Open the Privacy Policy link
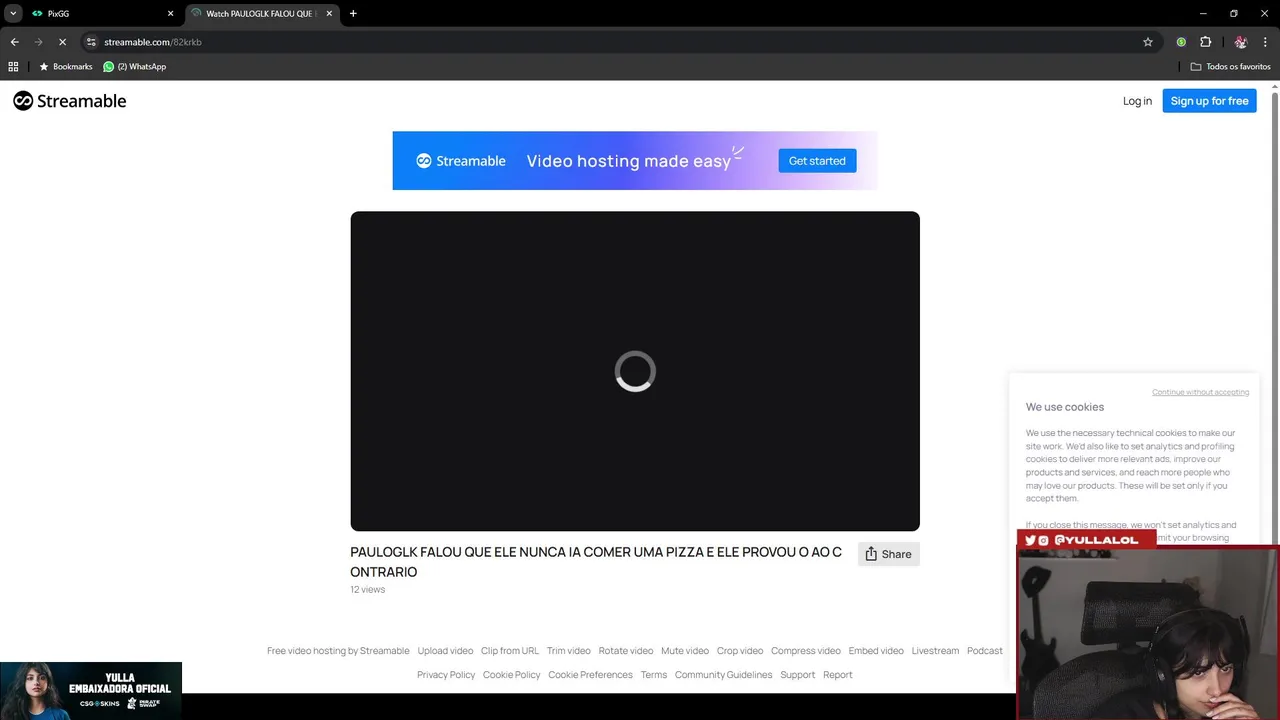The width and height of the screenshot is (1280, 720). 446,675
